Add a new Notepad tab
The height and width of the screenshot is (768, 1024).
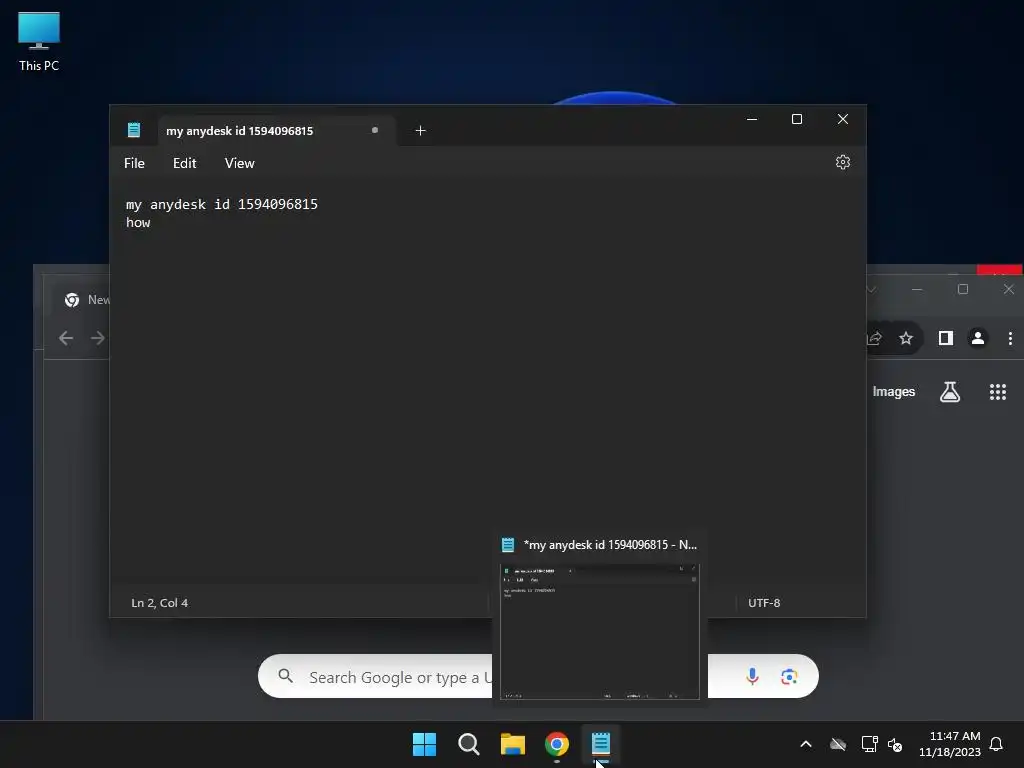click(421, 131)
